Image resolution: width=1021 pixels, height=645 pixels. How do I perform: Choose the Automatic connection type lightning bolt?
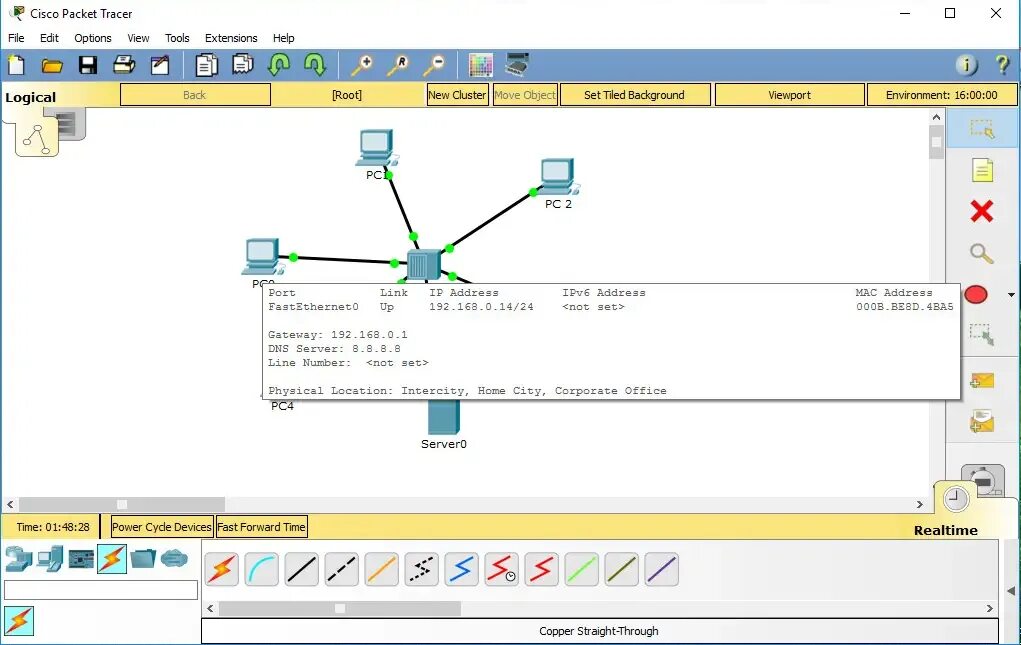coord(221,570)
